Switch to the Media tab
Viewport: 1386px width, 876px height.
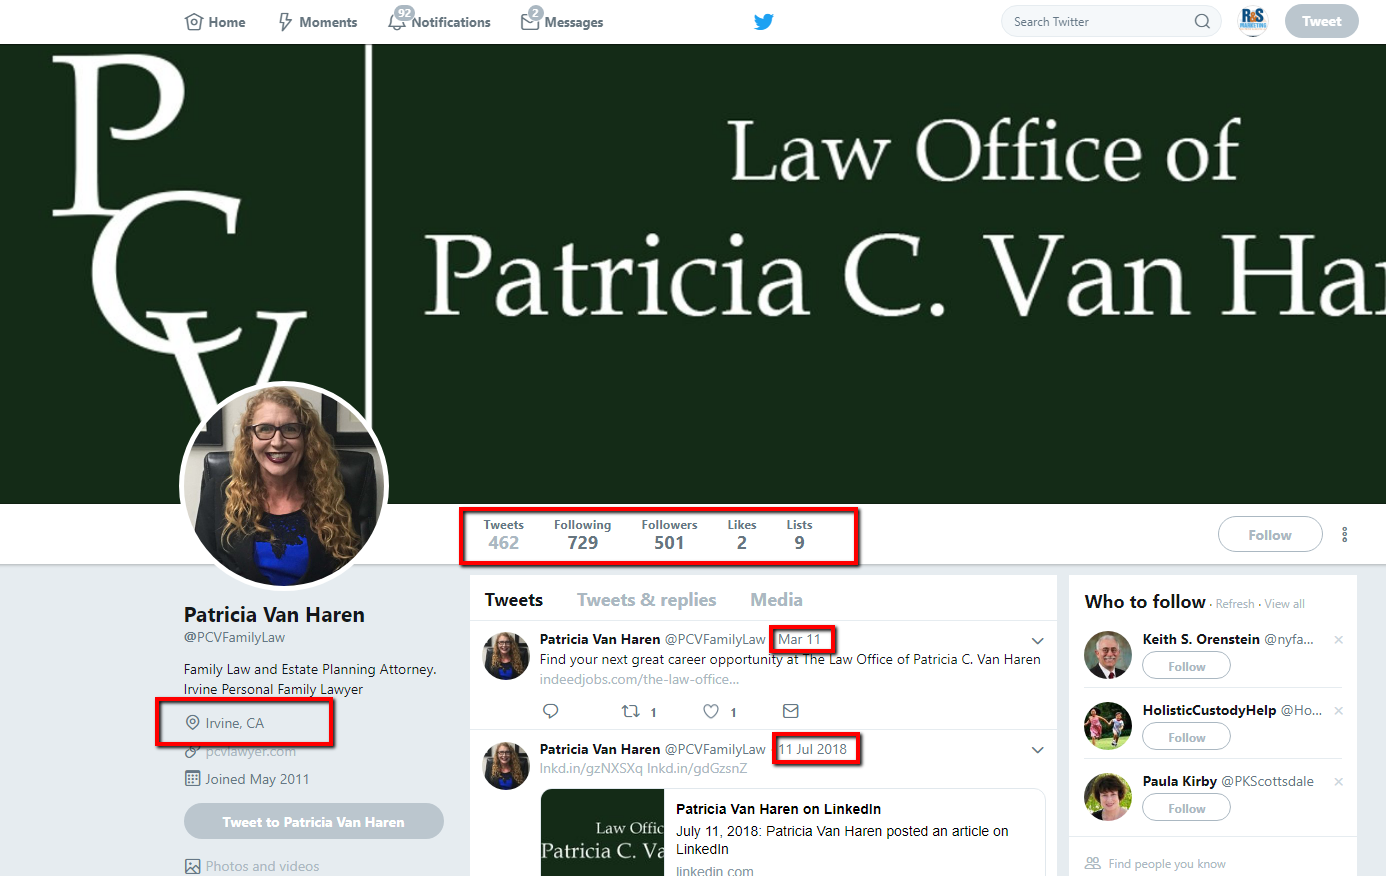pos(777,600)
